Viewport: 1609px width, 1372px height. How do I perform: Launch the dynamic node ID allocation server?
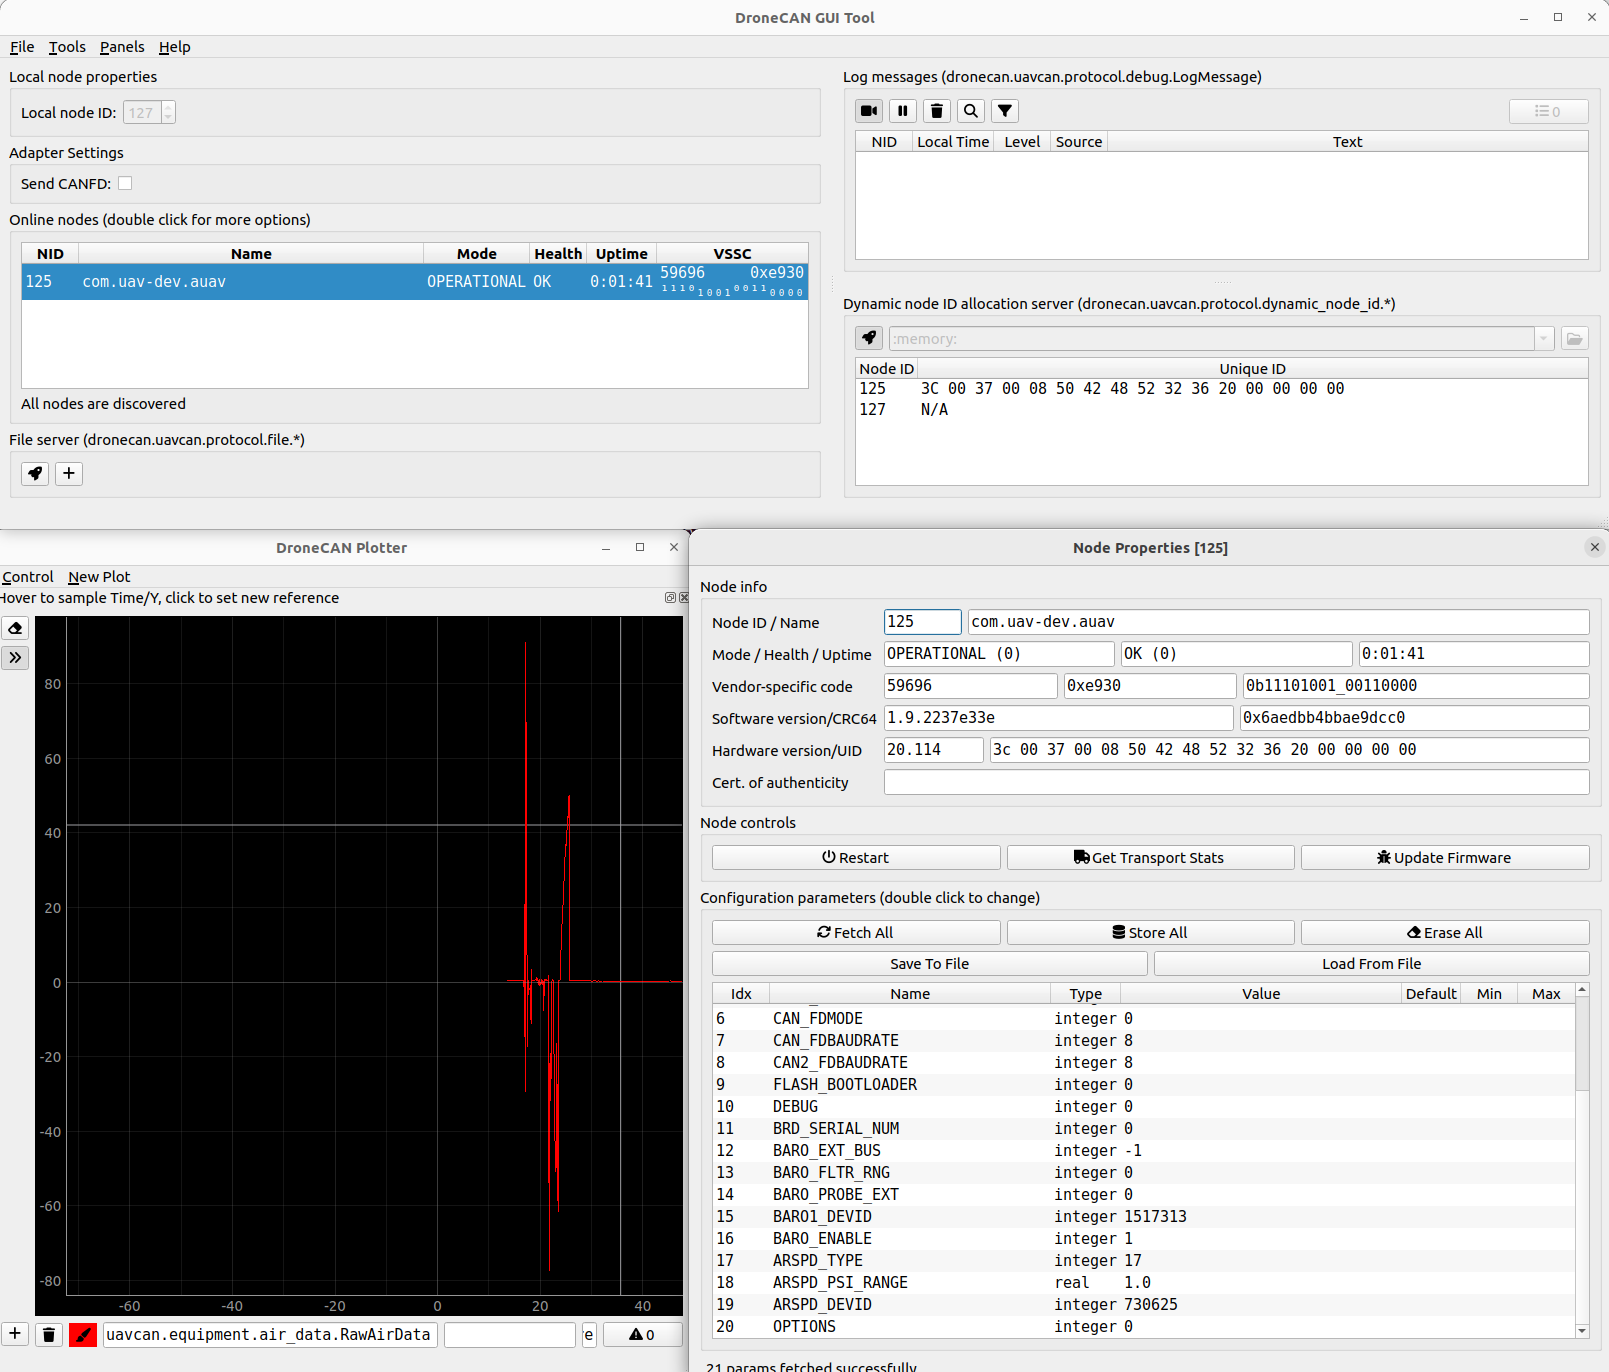coord(869,338)
